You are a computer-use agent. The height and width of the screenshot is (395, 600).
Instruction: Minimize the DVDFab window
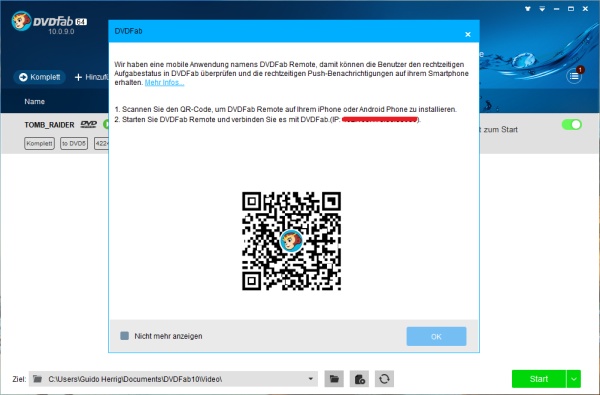(556, 8)
